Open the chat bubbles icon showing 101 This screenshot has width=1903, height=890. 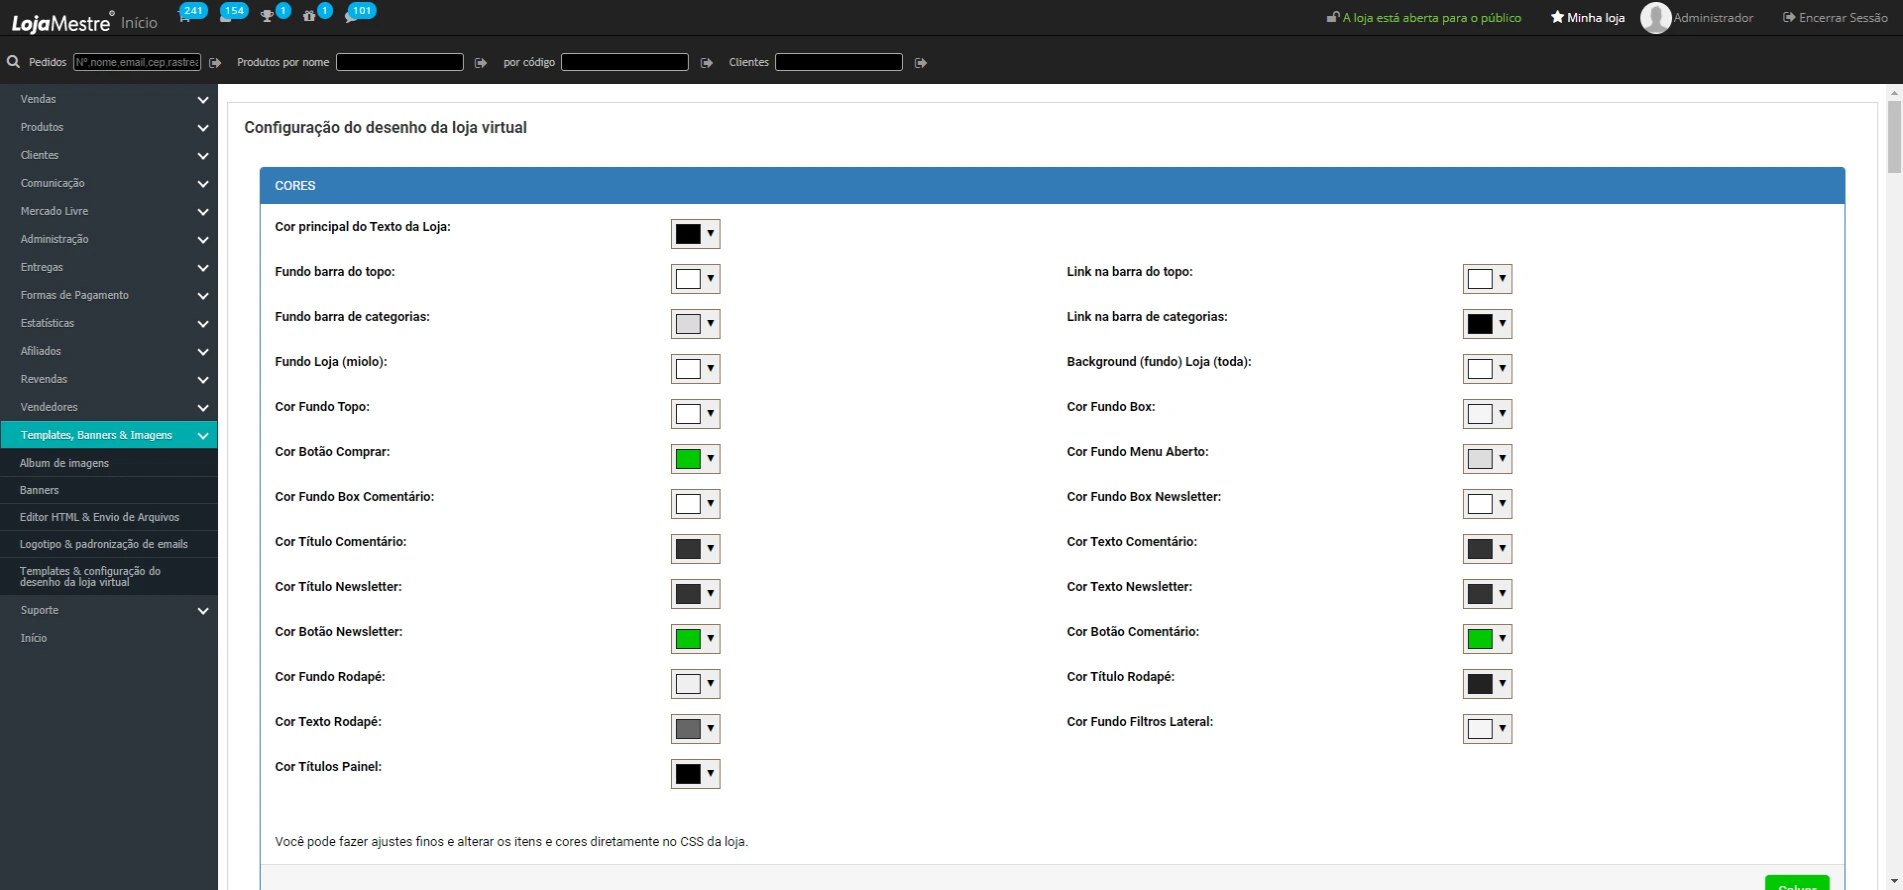click(x=351, y=17)
